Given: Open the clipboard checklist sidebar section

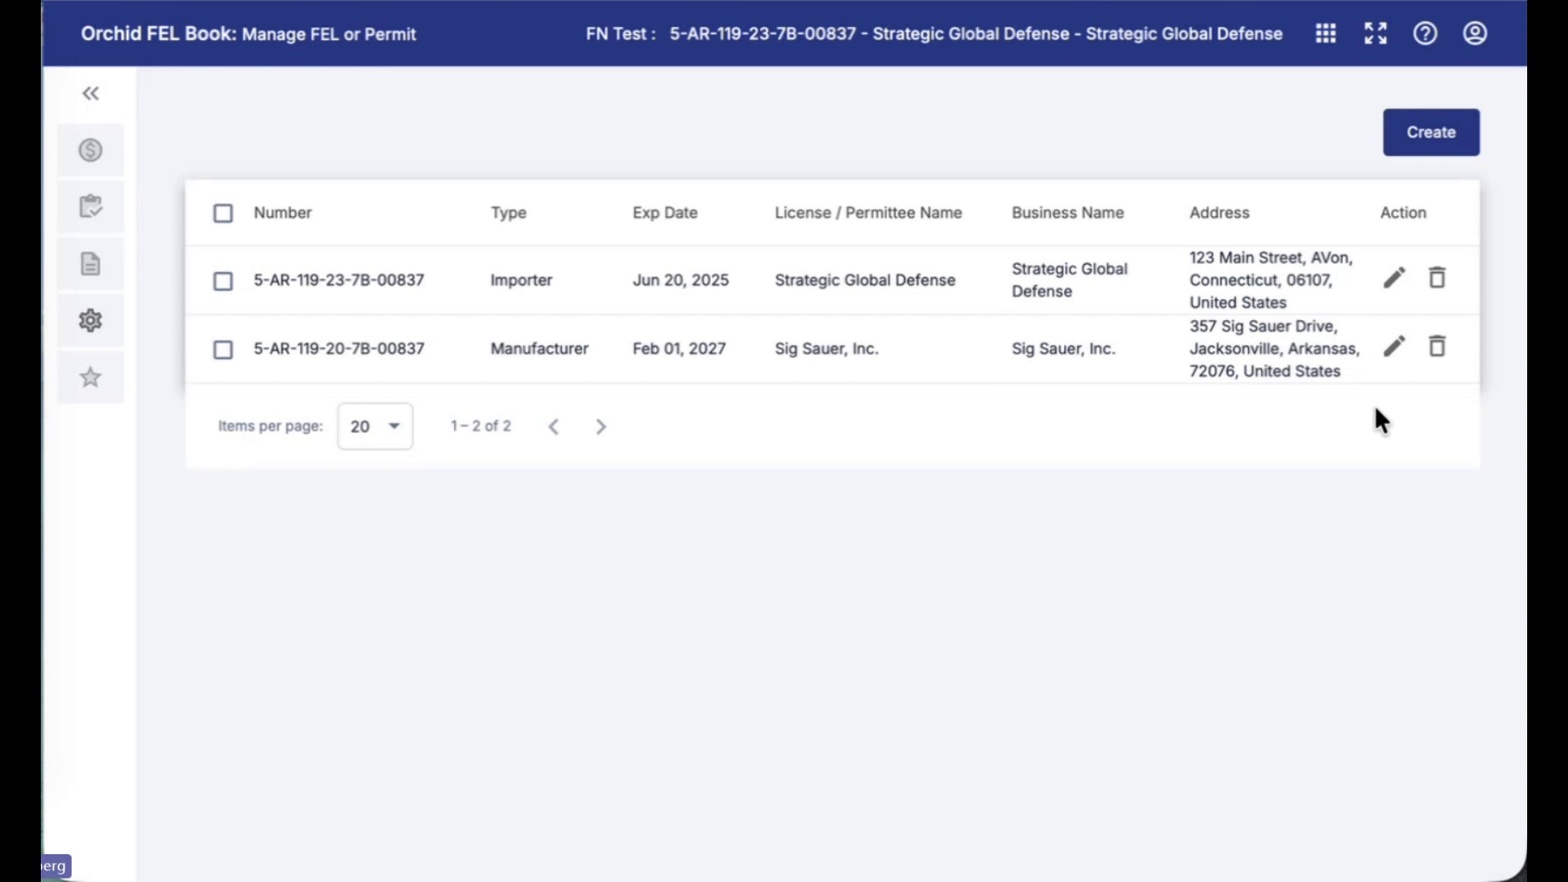Looking at the screenshot, I should tap(90, 207).
